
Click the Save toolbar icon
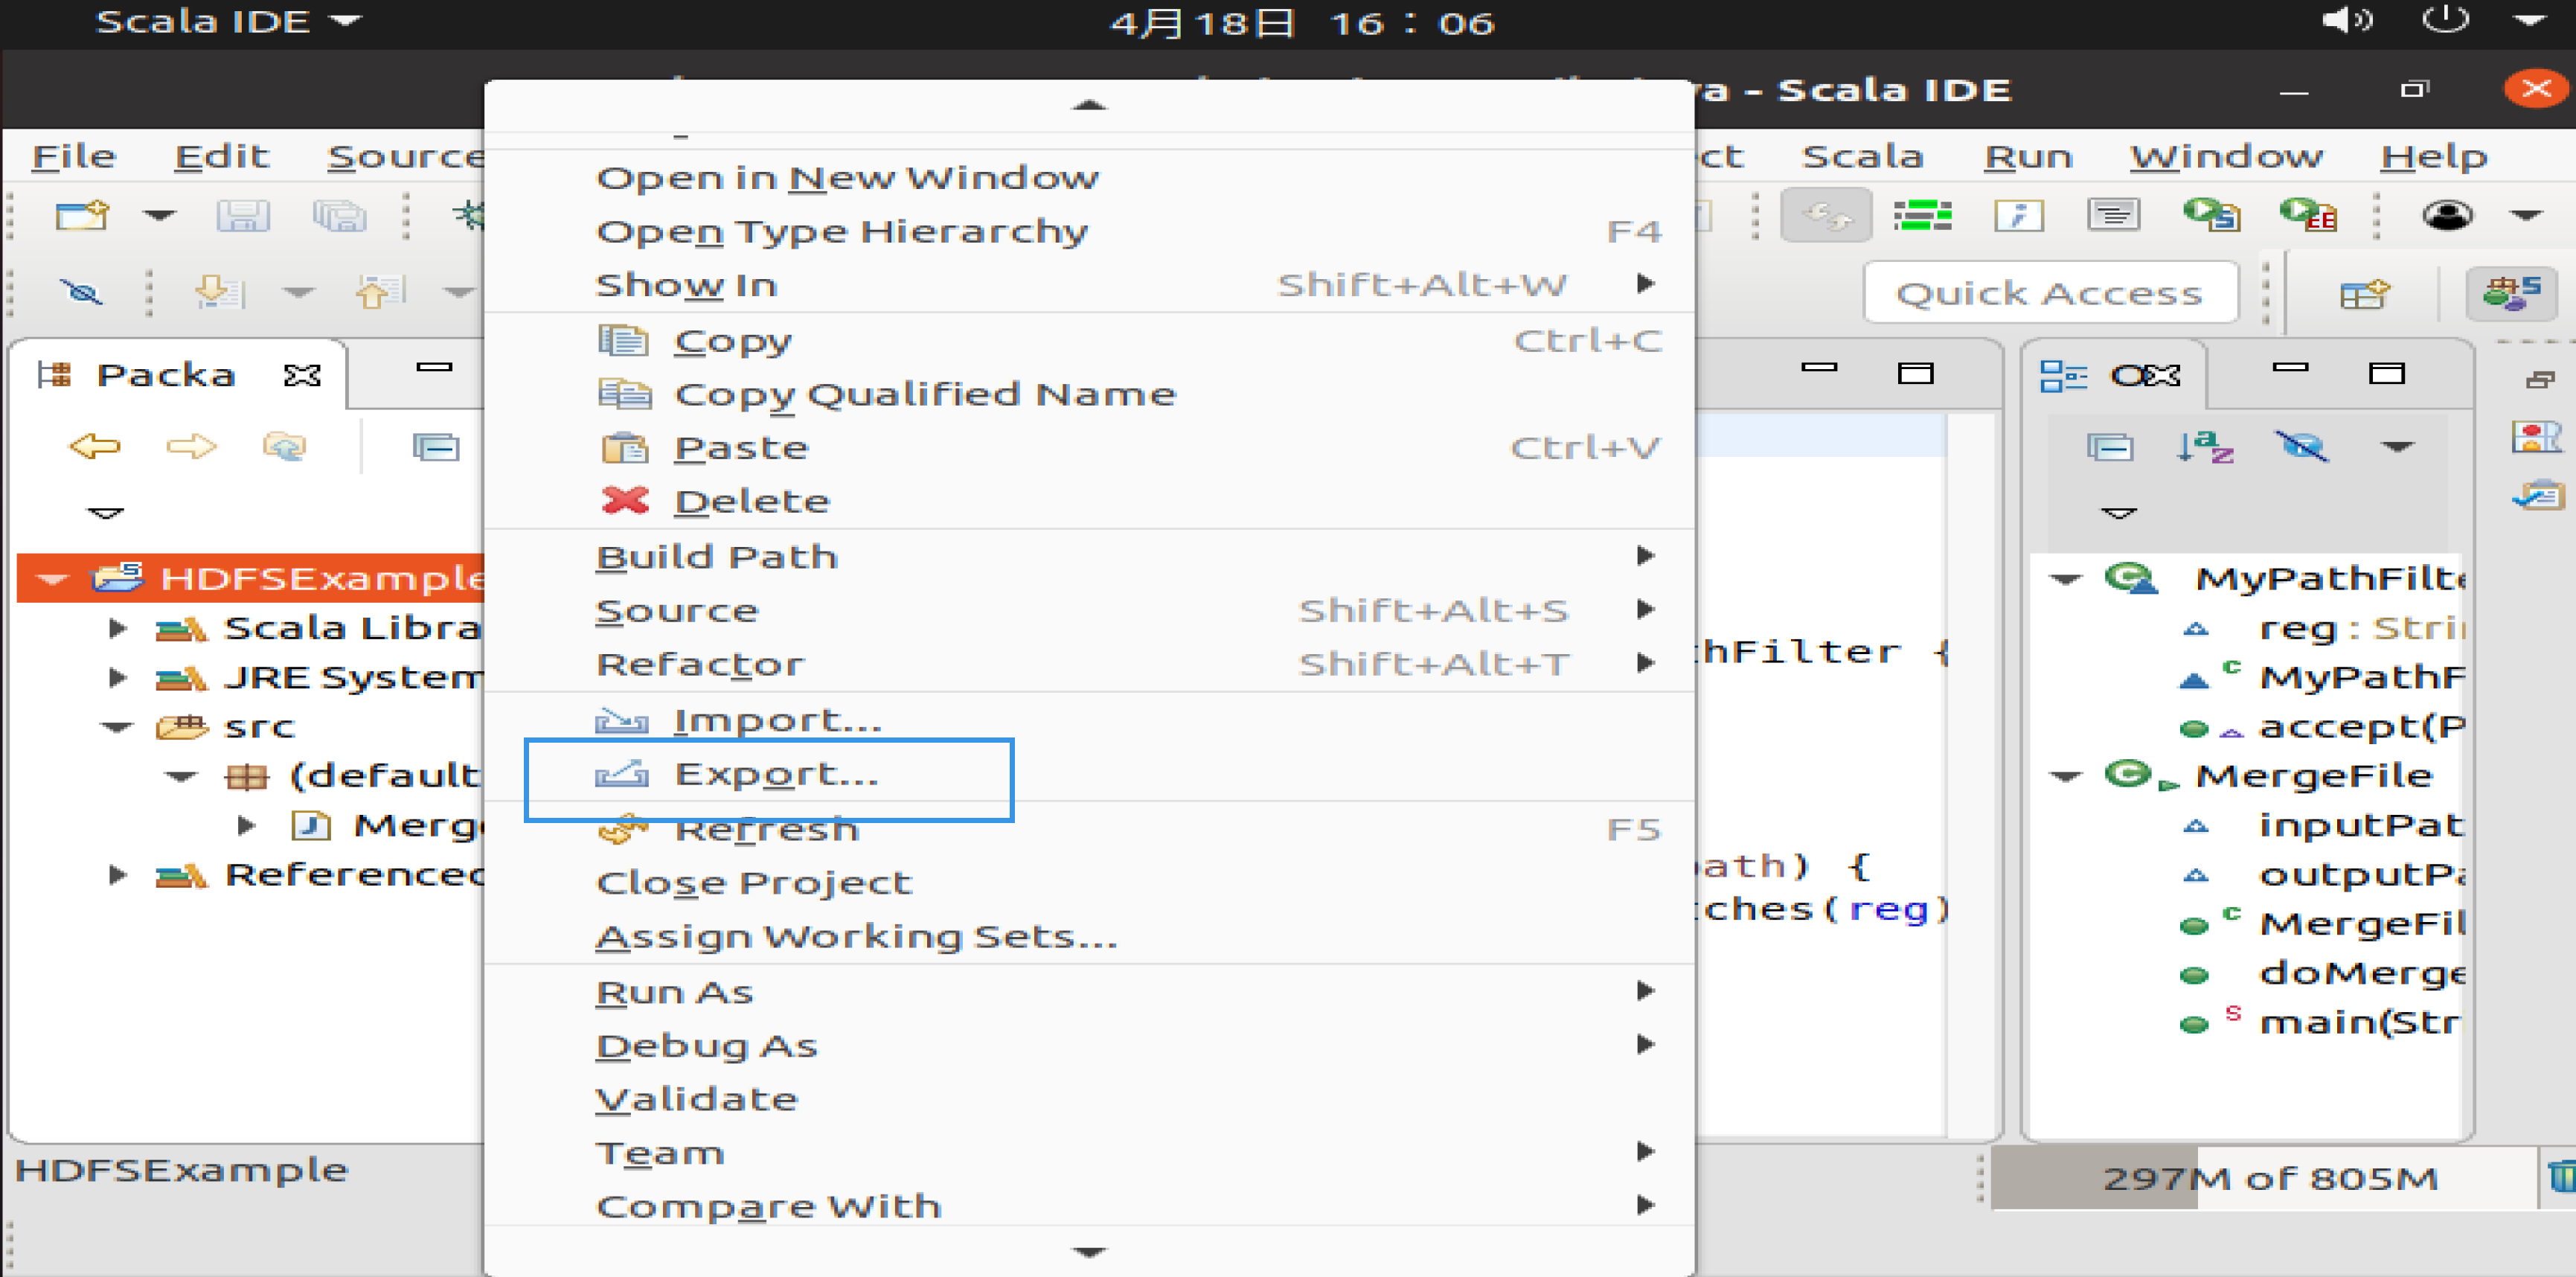(243, 215)
